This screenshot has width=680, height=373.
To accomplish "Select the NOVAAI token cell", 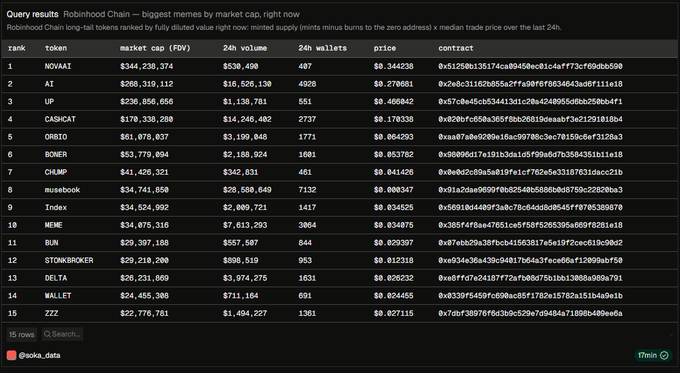I will [x=58, y=66].
